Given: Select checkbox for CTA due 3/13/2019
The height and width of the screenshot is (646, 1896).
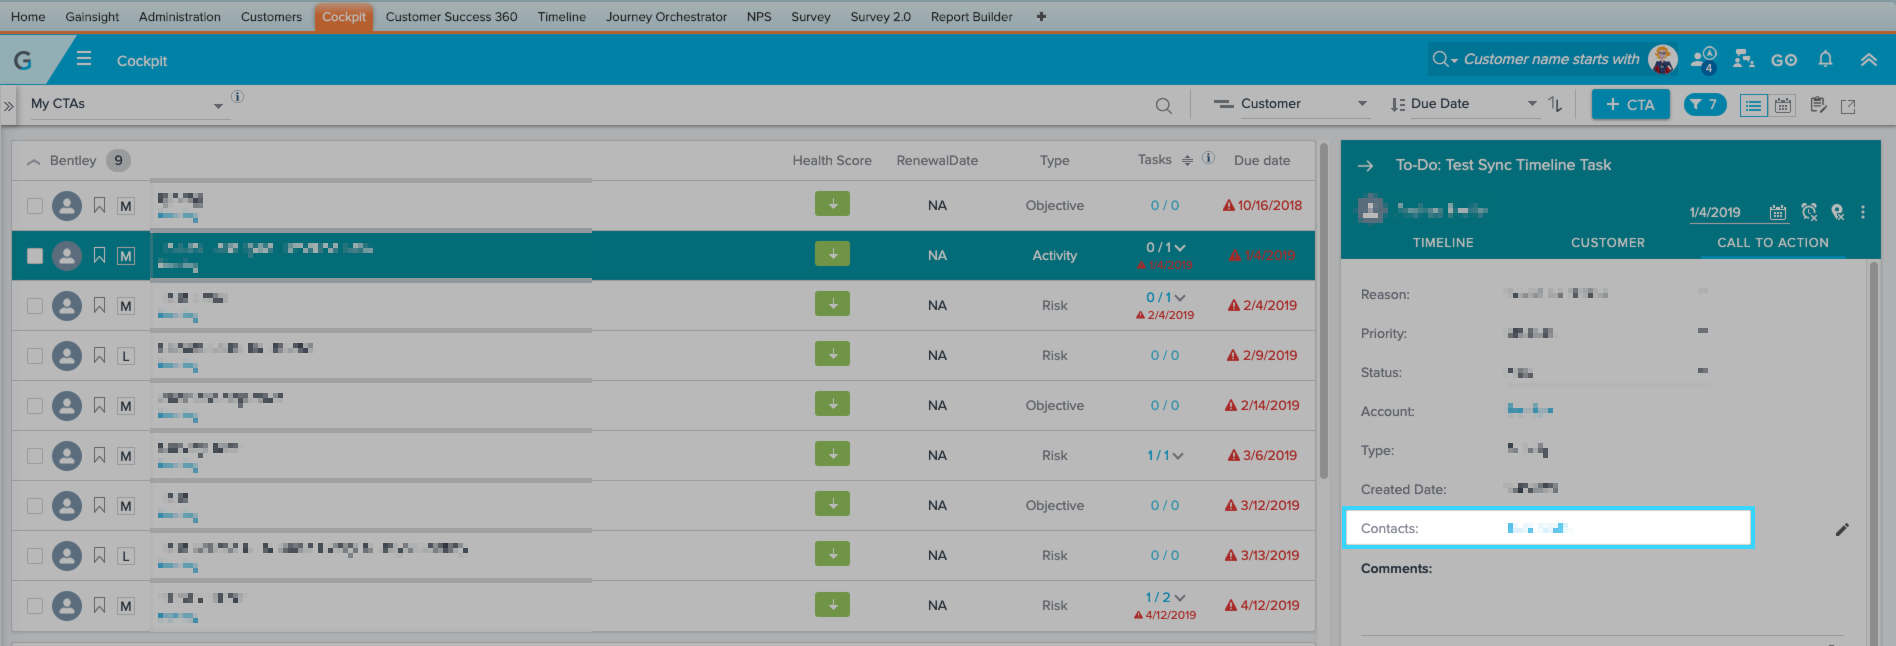Looking at the screenshot, I should point(35,556).
